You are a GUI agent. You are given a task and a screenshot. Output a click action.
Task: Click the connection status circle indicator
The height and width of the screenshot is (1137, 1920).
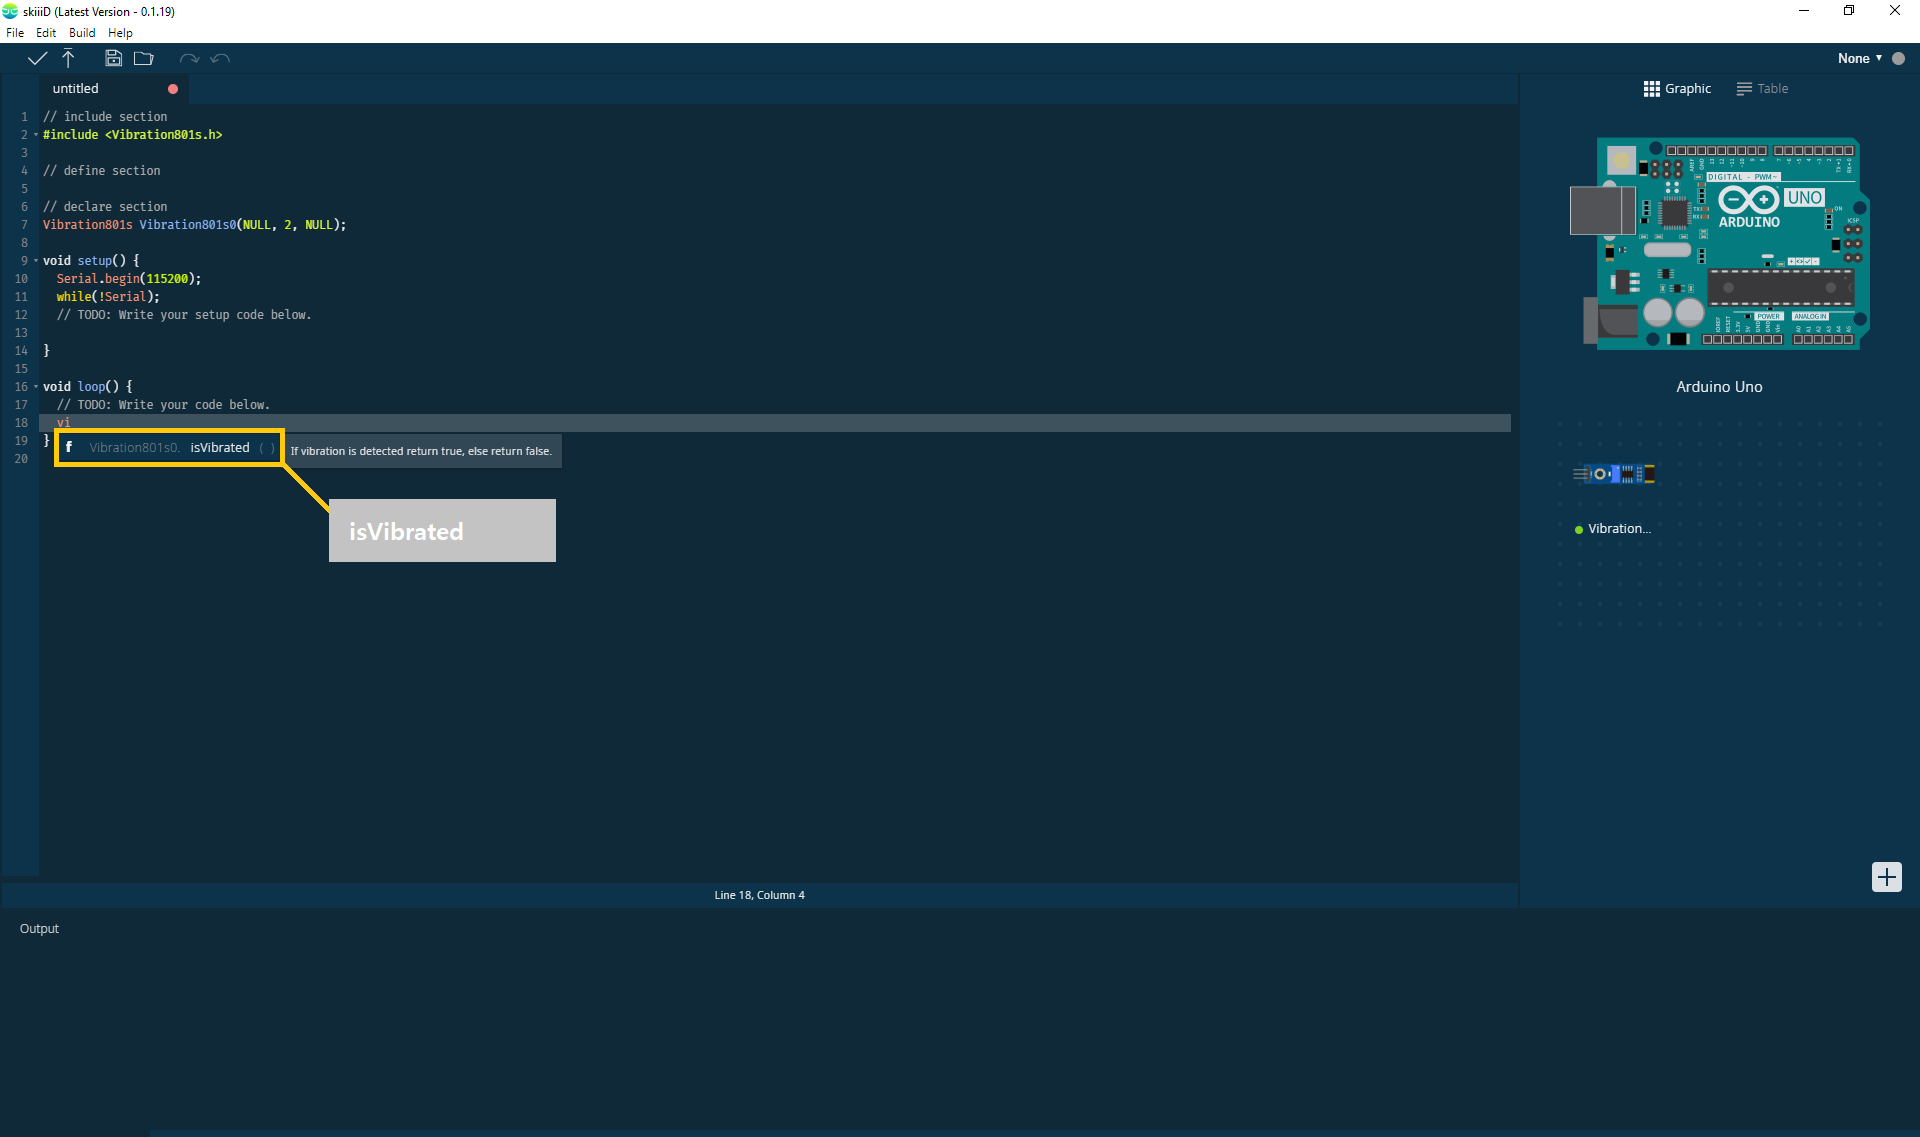point(1898,59)
